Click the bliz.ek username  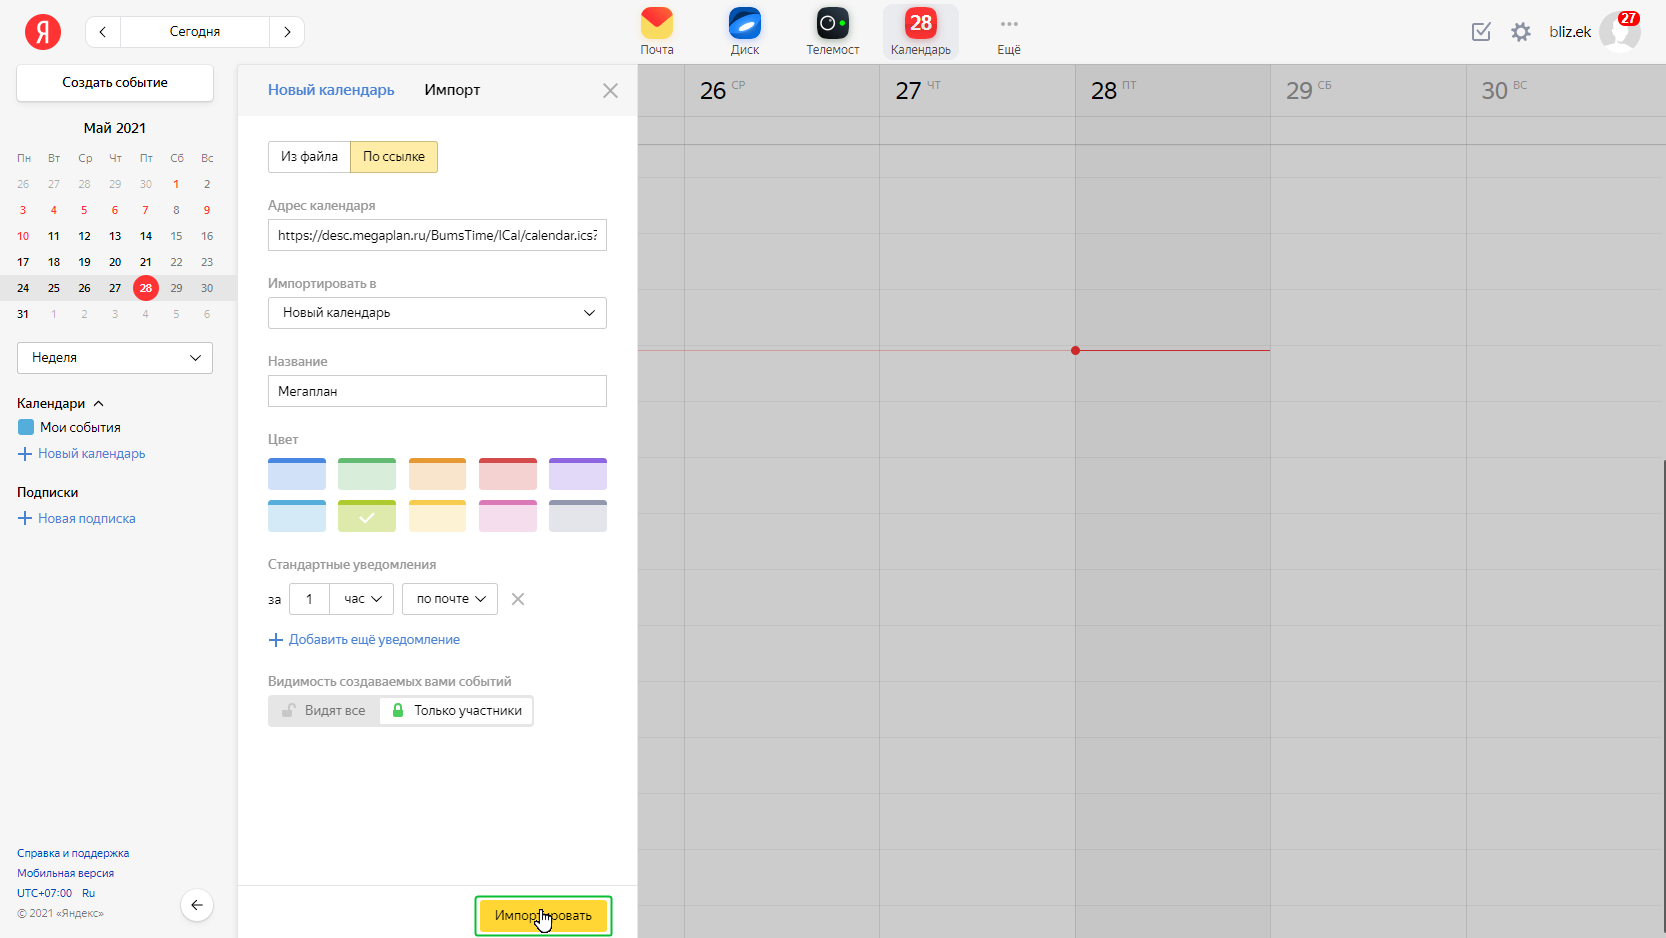1570,32
